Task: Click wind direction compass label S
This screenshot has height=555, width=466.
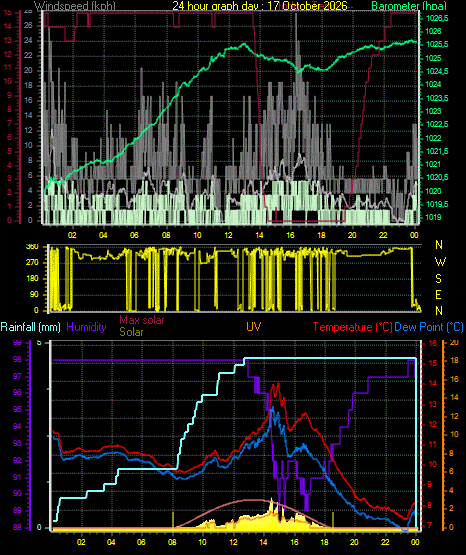Action: [438, 279]
